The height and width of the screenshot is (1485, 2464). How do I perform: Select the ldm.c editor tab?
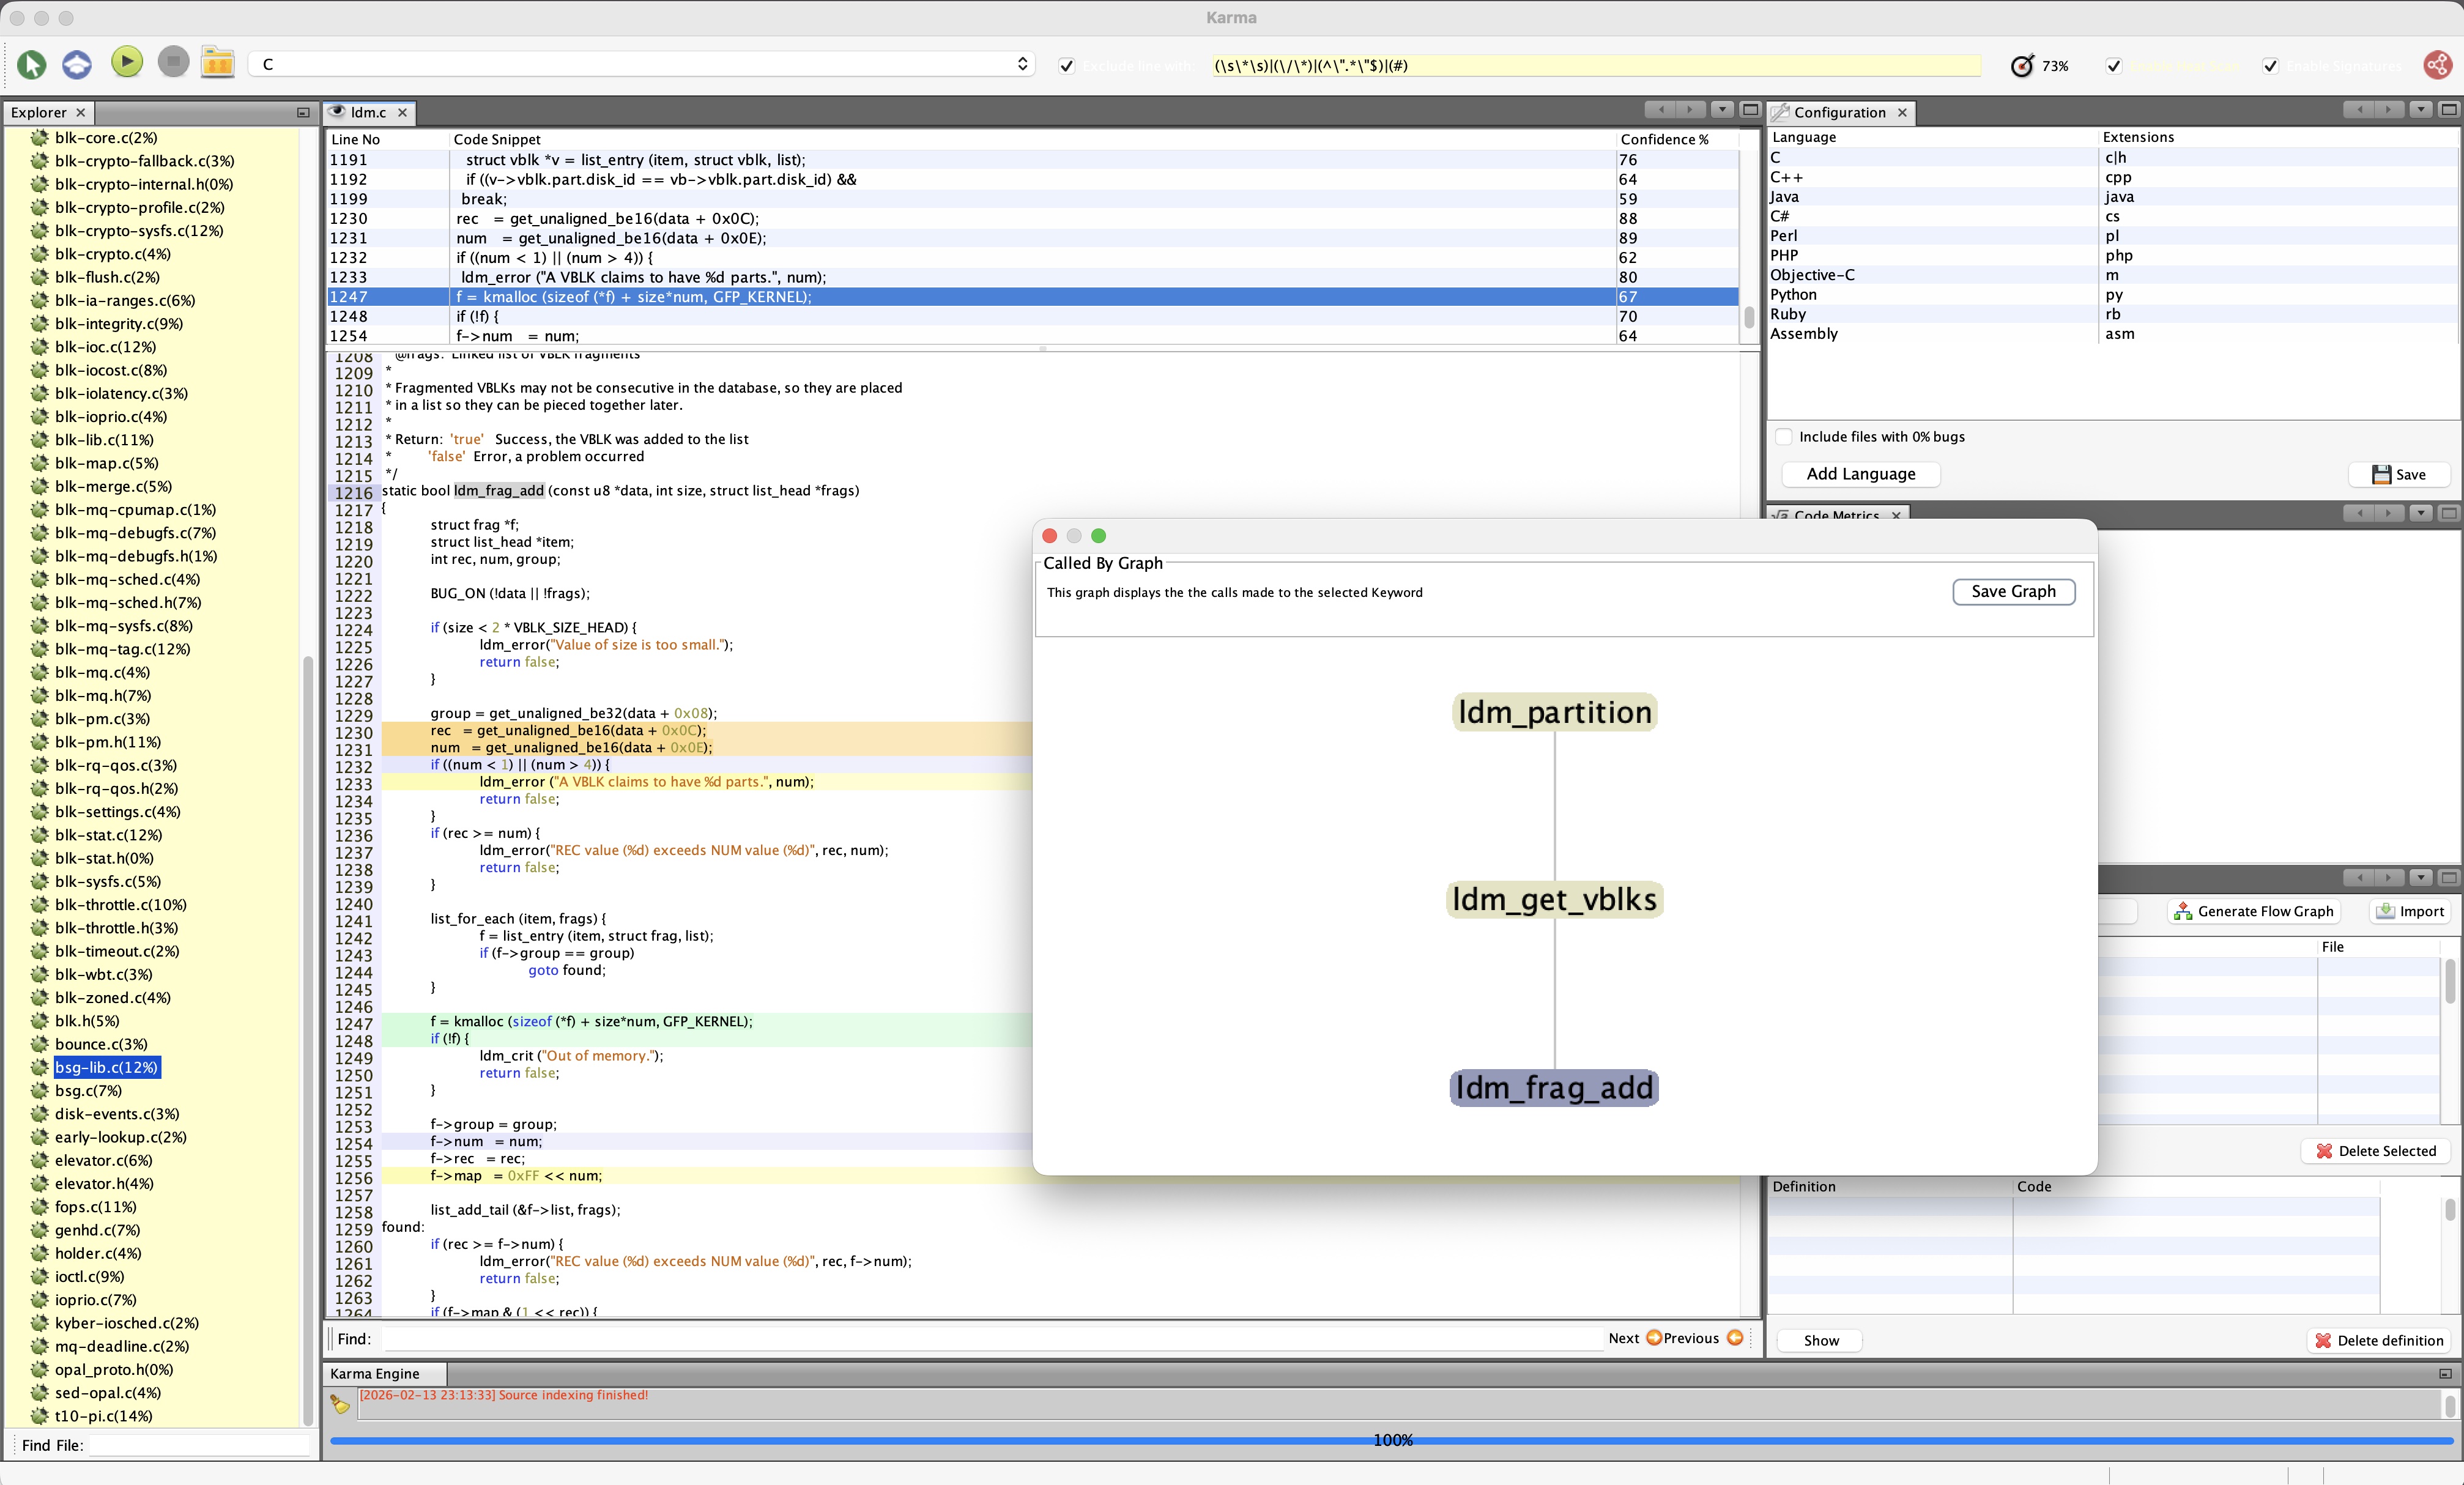click(x=367, y=113)
